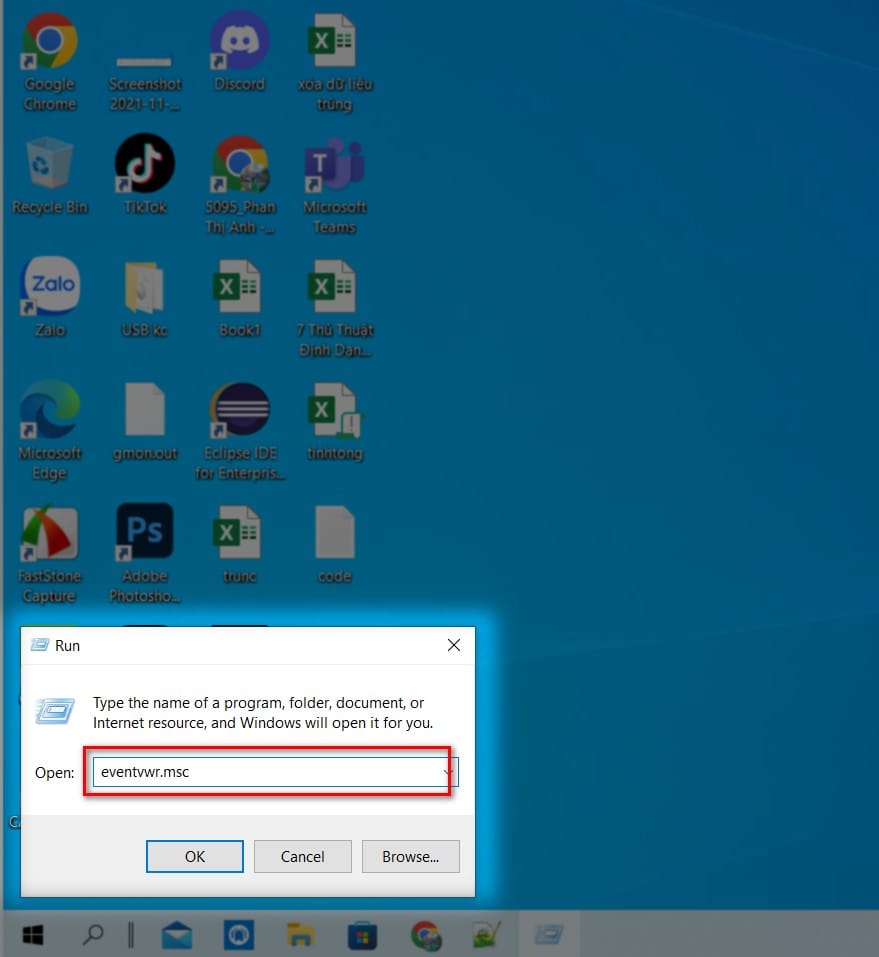Viewport: 879px width, 957px height.
Task: Select the code file on desktop
Action: point(335,544)
